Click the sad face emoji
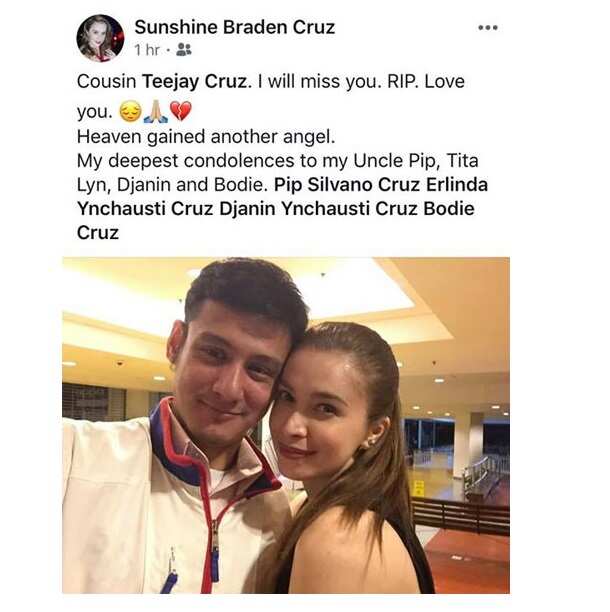 click(x=130, y=111)
